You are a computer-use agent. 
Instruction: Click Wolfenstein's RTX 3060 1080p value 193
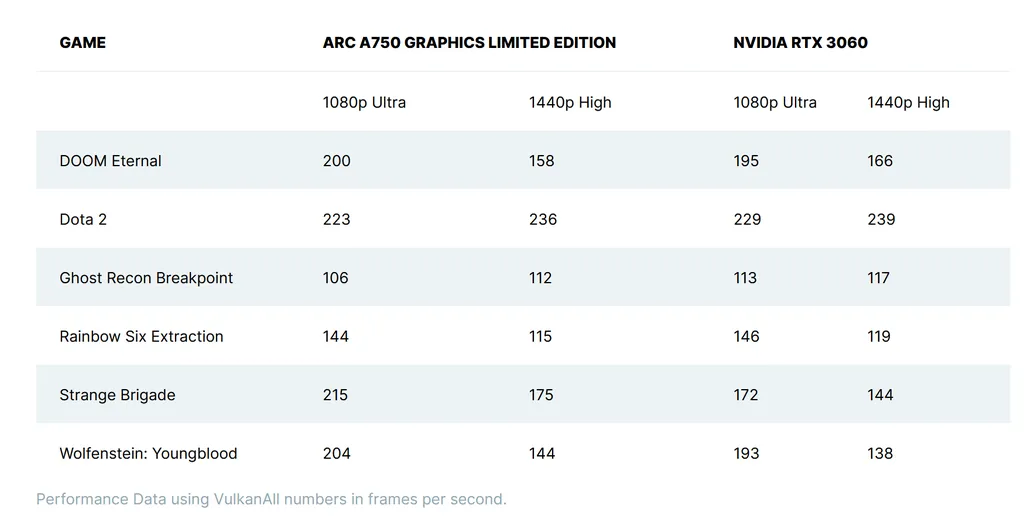tap(747, 454)
